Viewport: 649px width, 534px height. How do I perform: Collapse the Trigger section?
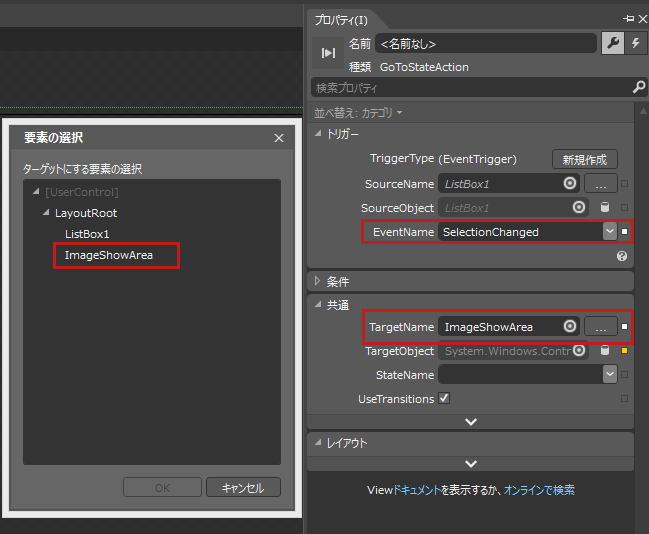pos(318,133)
